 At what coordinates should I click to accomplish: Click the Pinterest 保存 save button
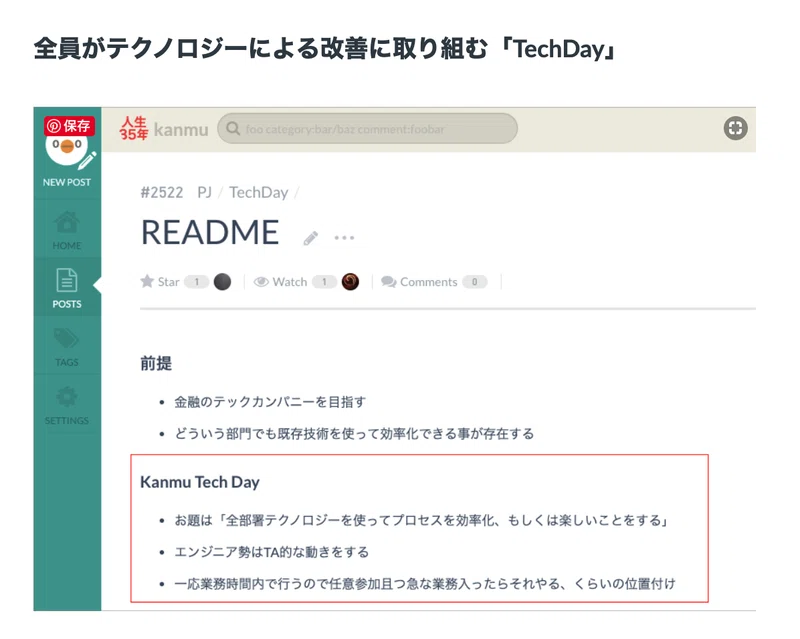[69, 126]
